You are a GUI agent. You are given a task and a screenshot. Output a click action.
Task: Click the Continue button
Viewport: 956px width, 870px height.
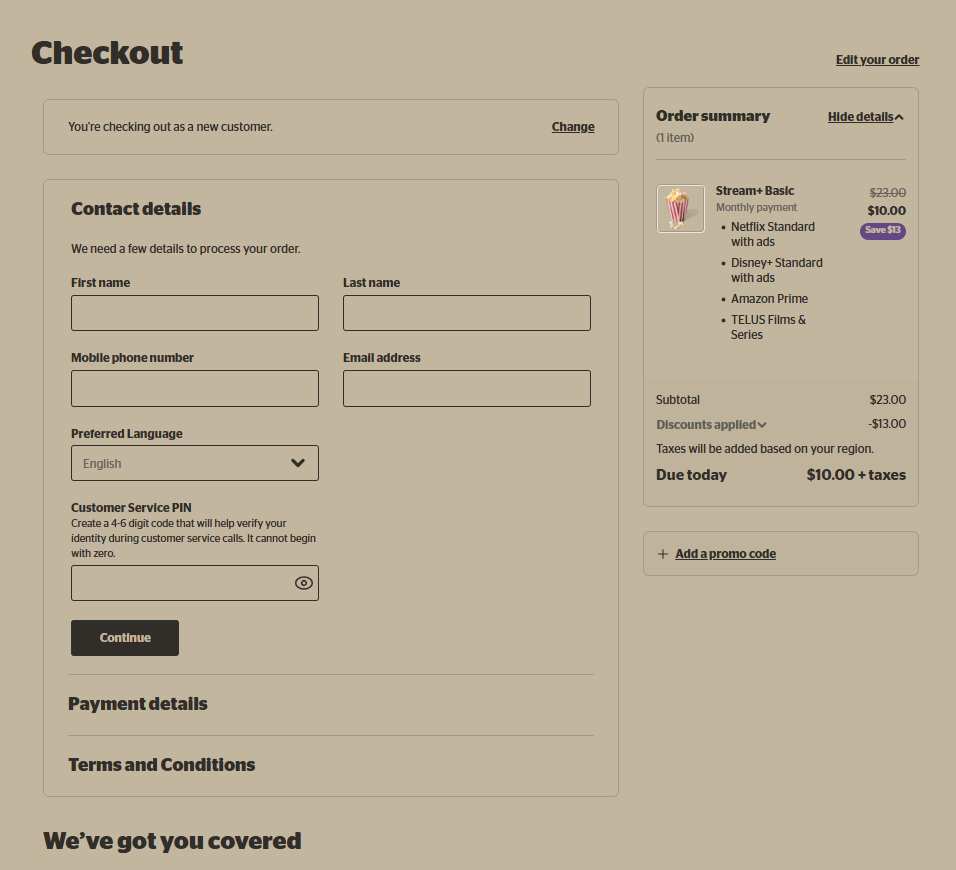[125, 638]
